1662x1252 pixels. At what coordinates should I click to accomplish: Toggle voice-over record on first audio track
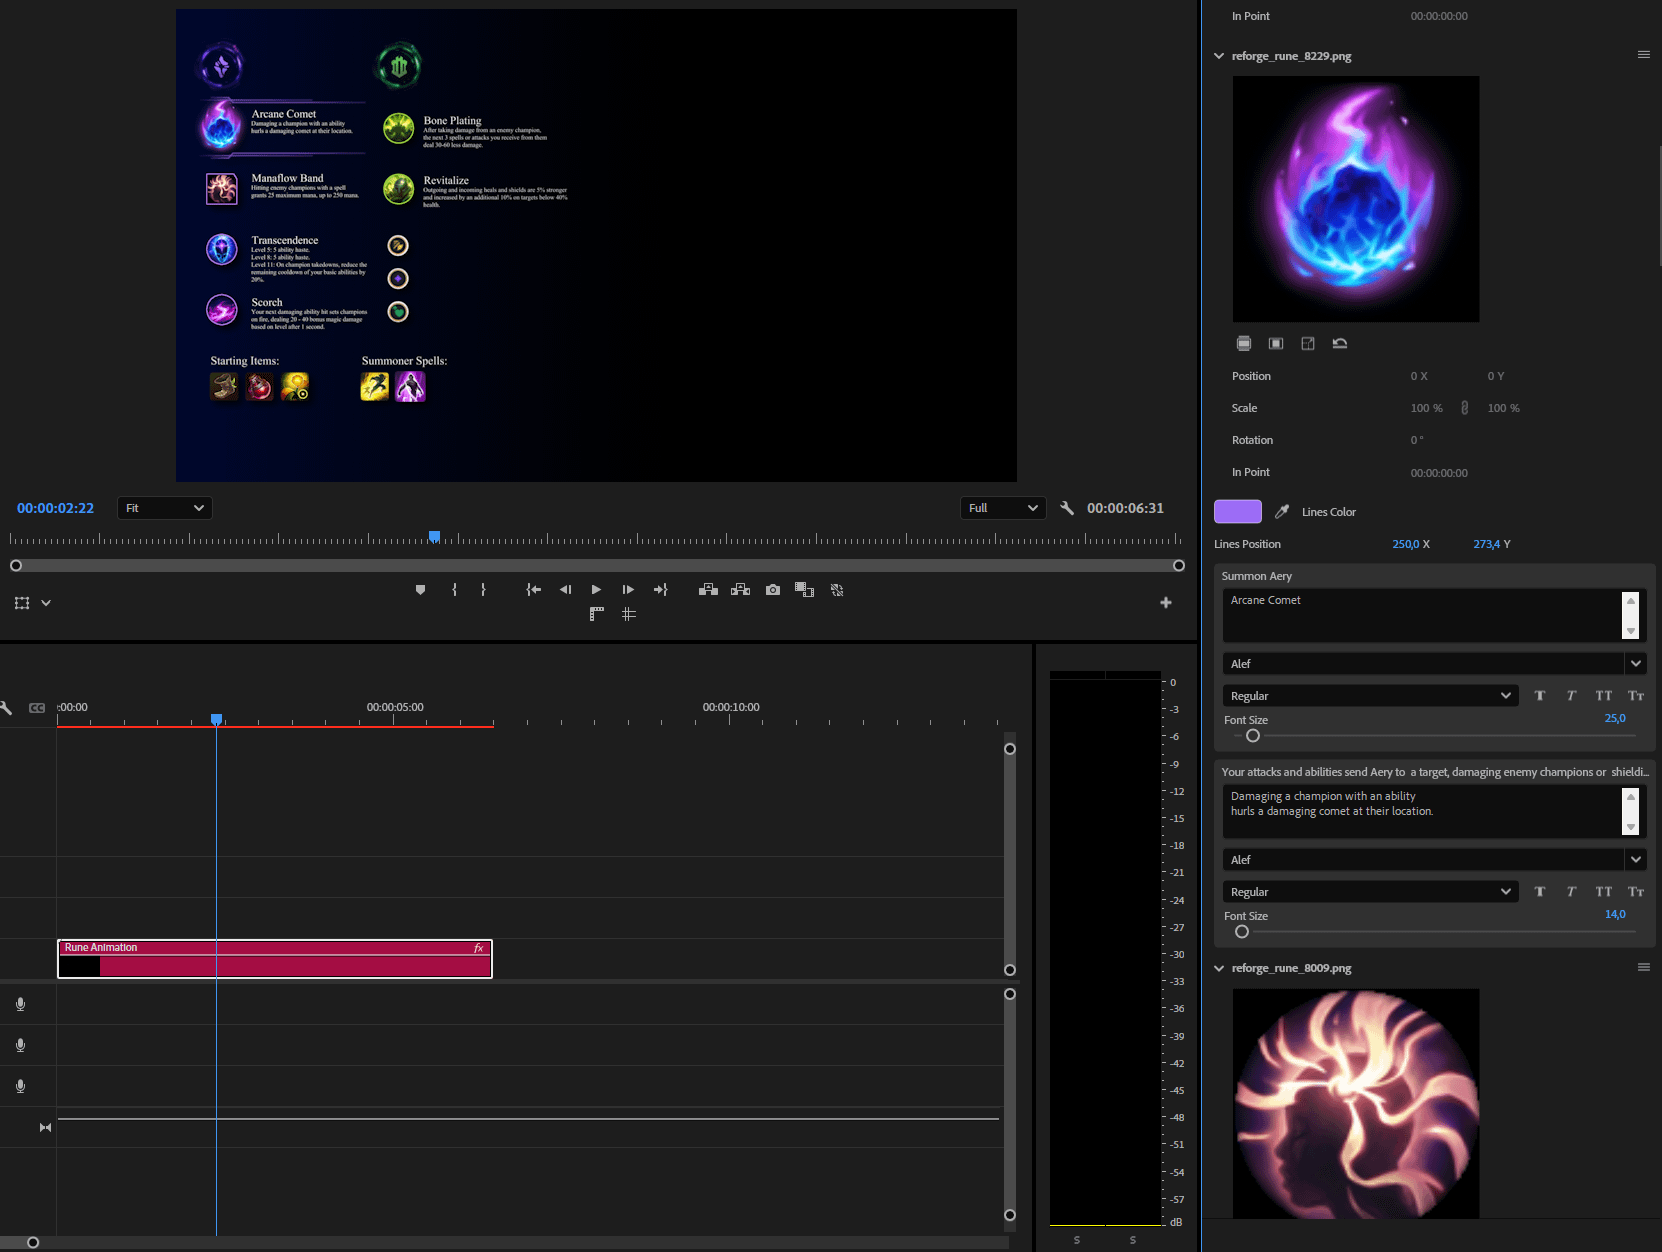tap(20, 1004)
